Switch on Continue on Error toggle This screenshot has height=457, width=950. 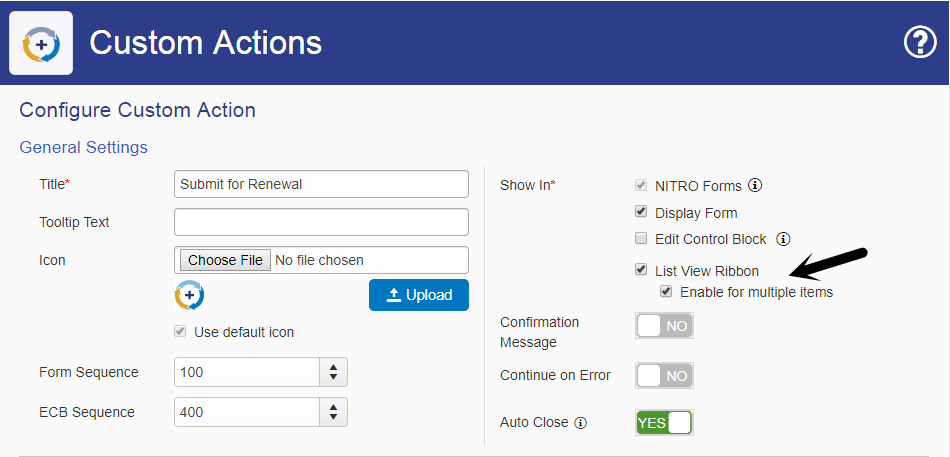[664, 376]
